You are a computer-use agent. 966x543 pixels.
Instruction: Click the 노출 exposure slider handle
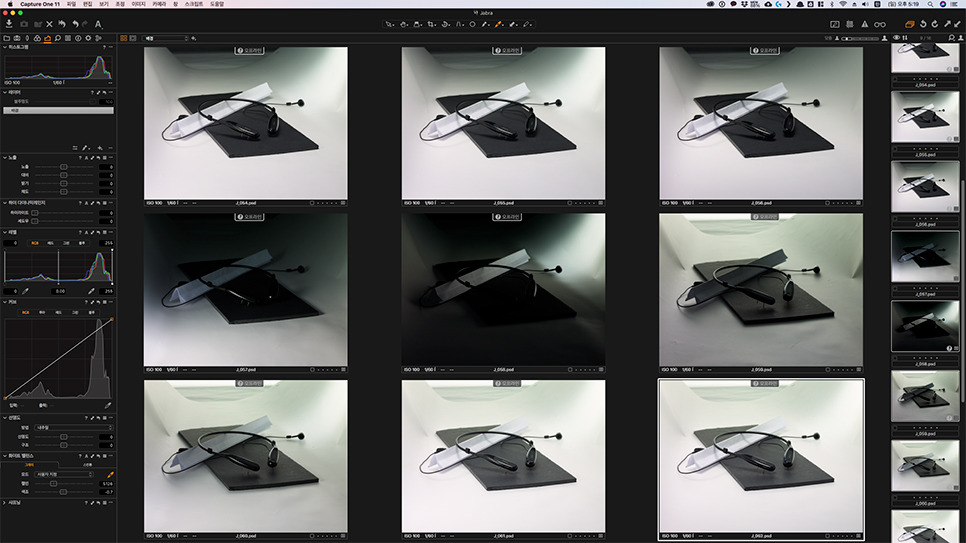63,167
